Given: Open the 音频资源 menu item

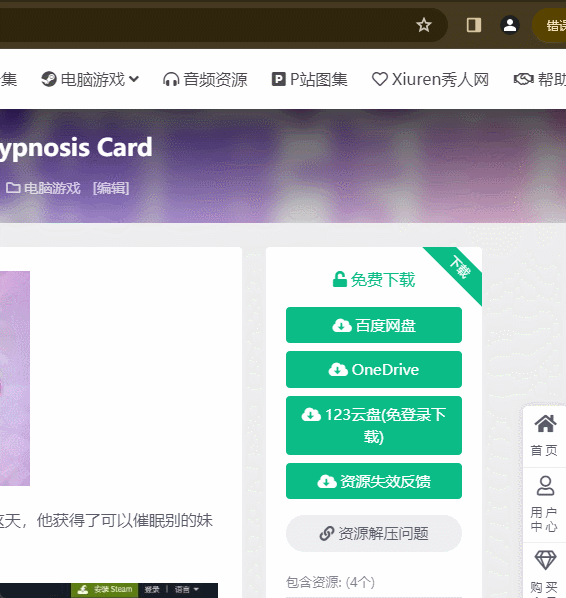Looking at the screenshot, I should coord(205,79).
